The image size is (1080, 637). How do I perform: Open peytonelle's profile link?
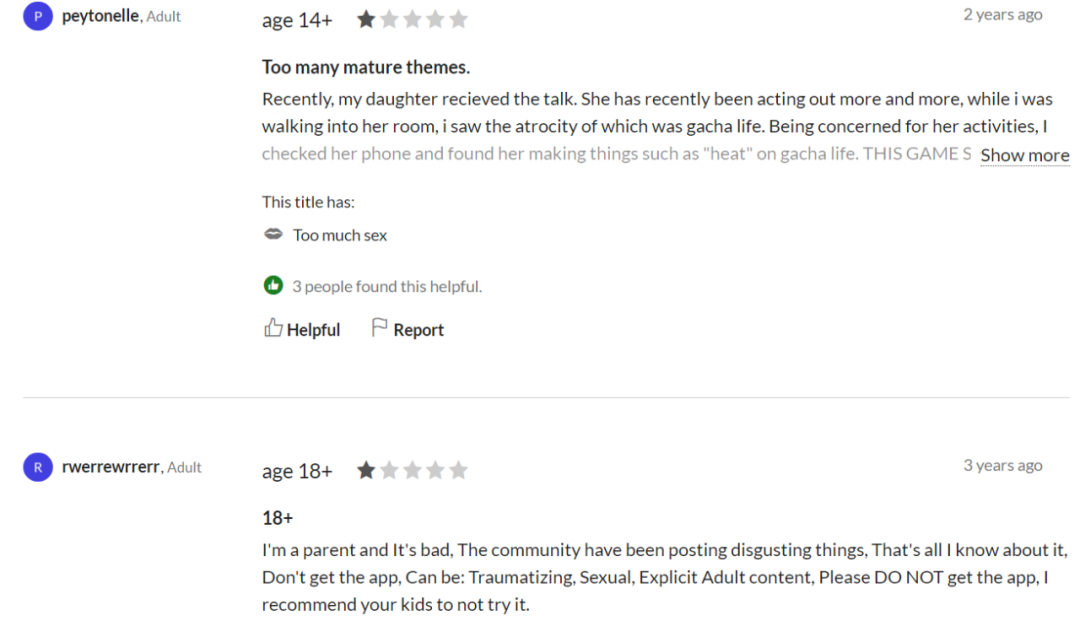pyautogui.click(x=101, y=16)
